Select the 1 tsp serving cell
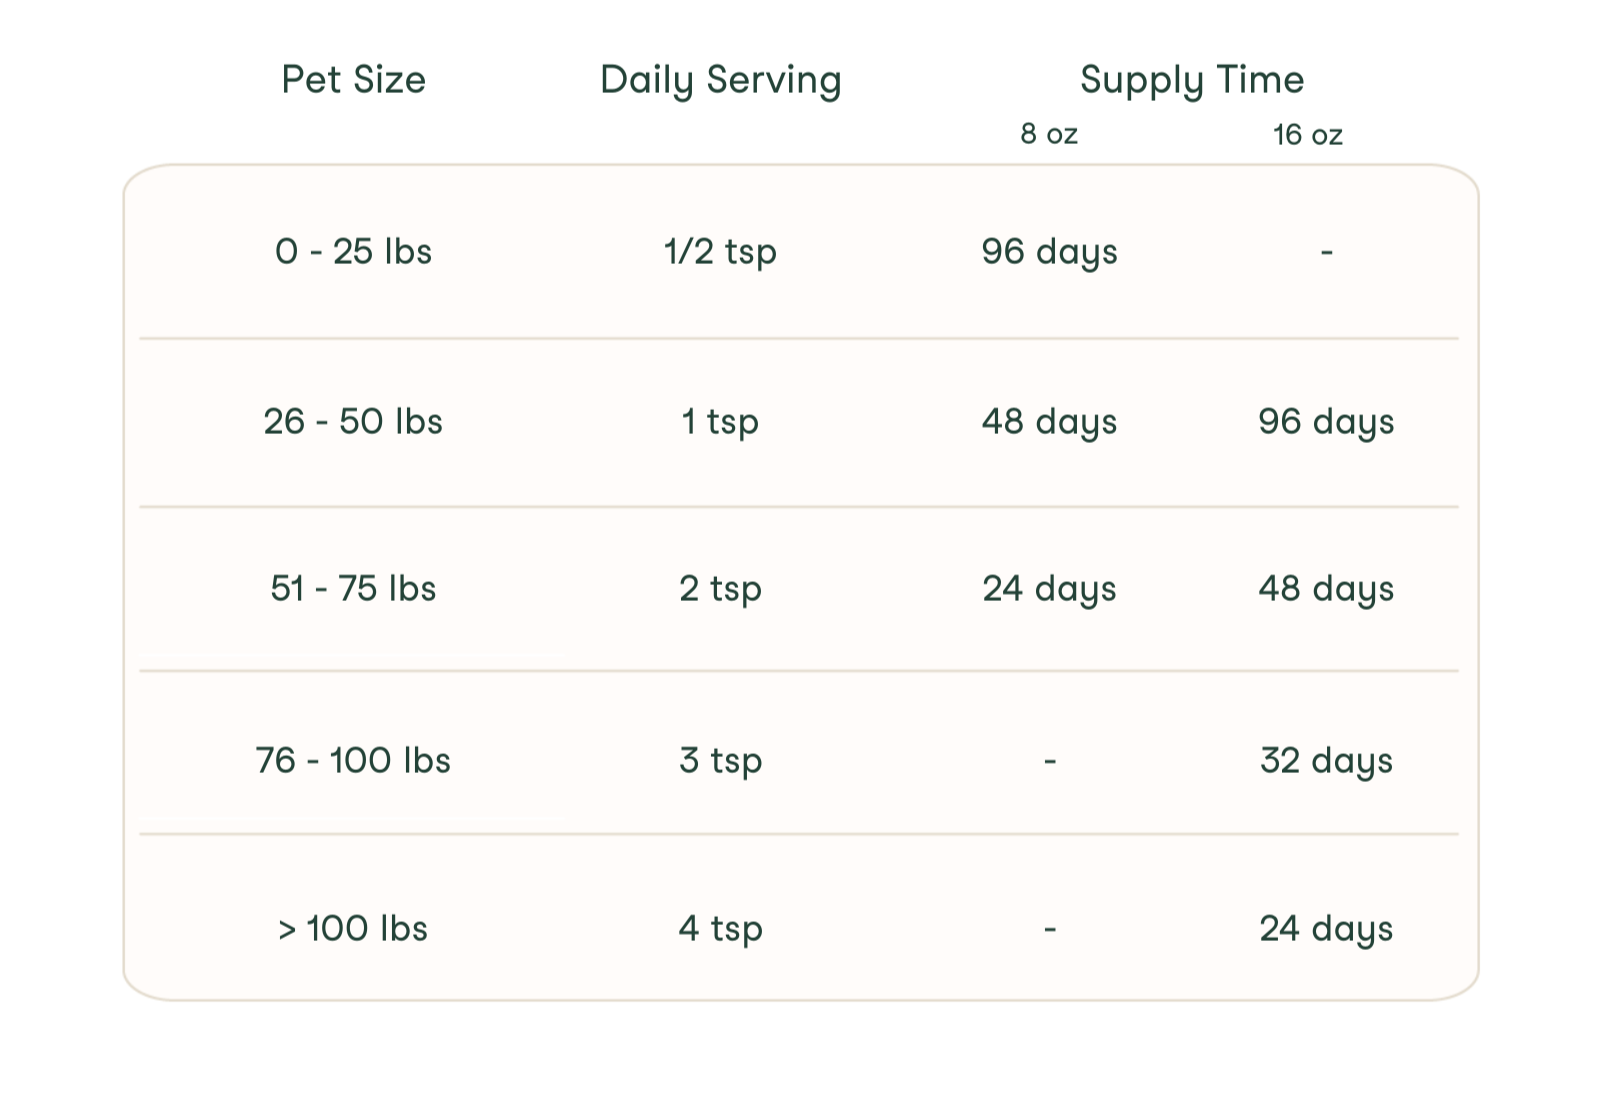This screenshot has width=1600, height=1094. point(720,422)
